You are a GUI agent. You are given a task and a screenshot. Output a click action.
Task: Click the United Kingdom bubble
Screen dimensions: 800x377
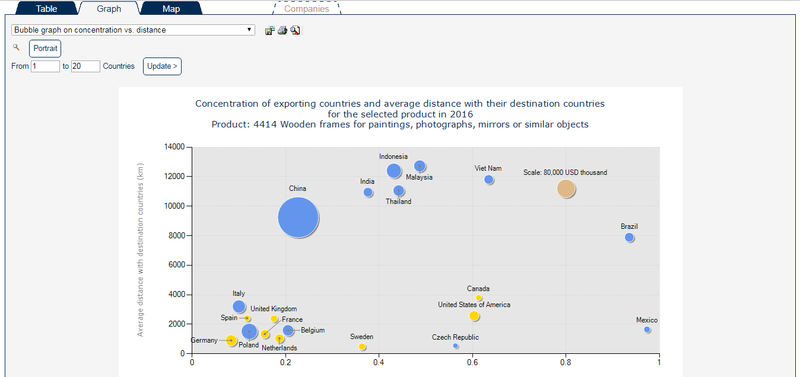pos(274,319)
